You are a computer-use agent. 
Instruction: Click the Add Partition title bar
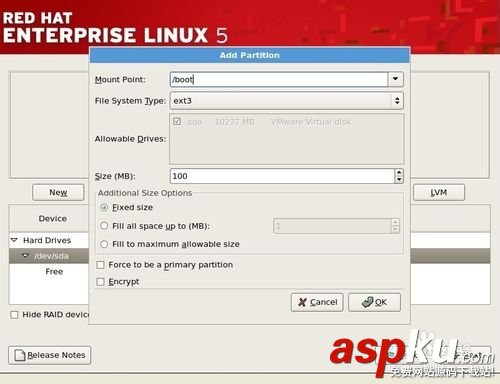click(250, 55)
